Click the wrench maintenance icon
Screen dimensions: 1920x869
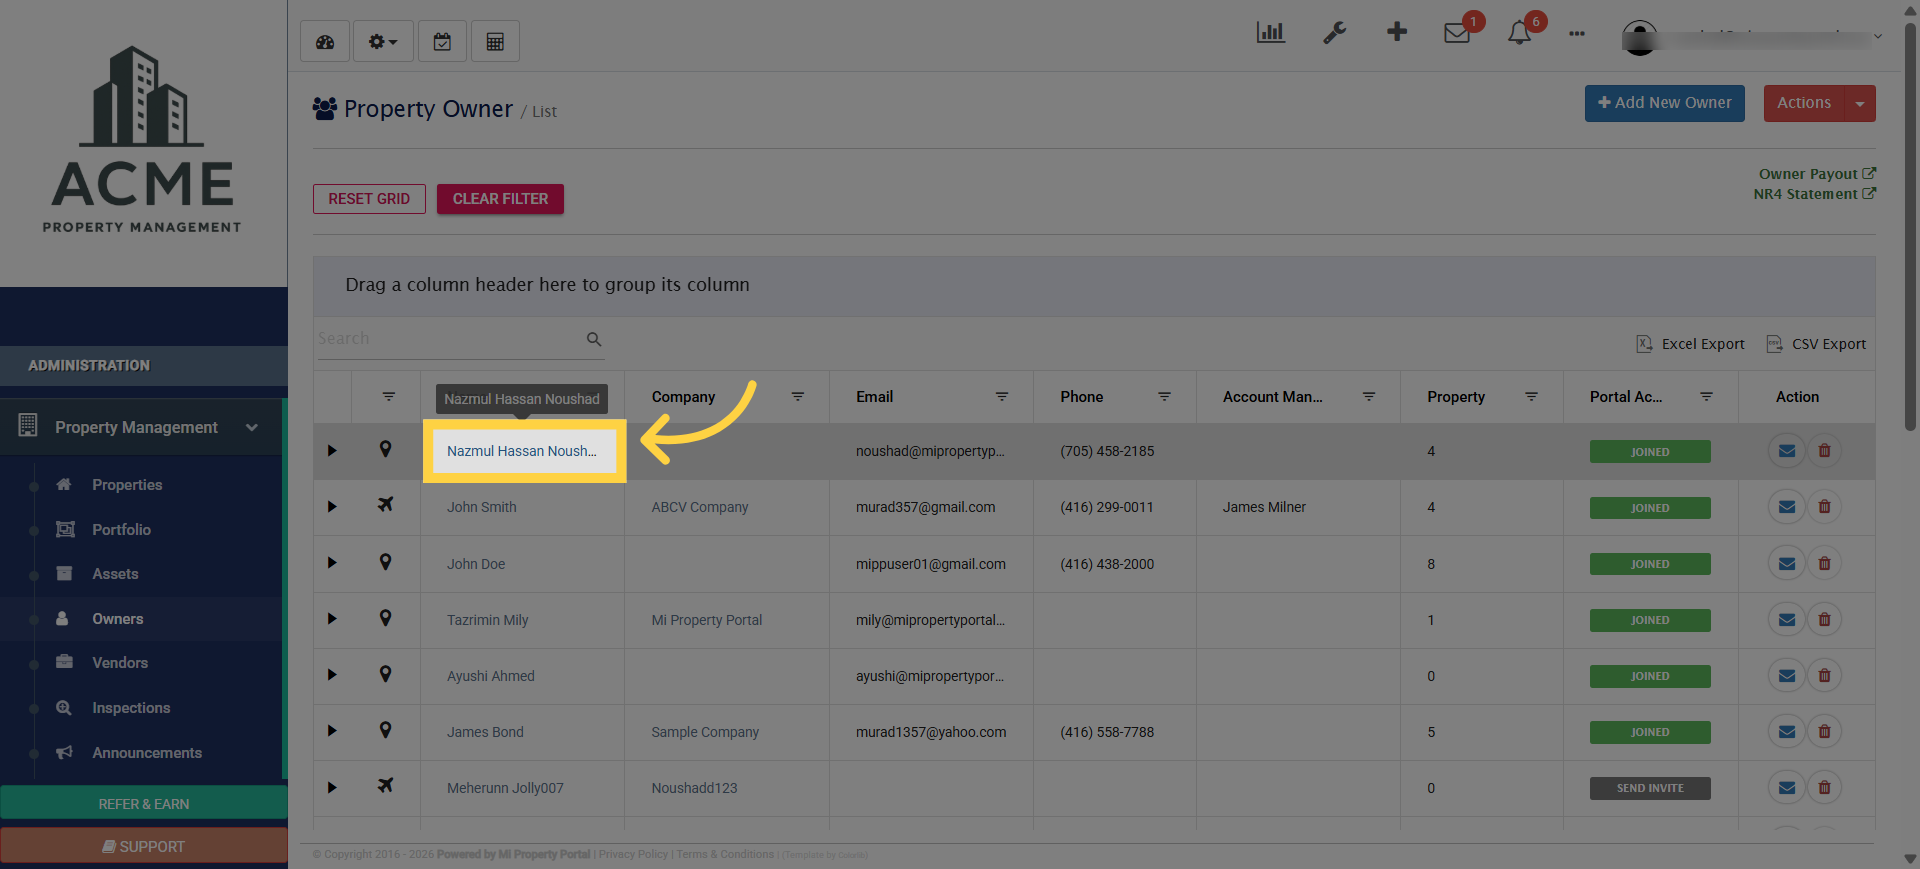tap(1334, 33)
